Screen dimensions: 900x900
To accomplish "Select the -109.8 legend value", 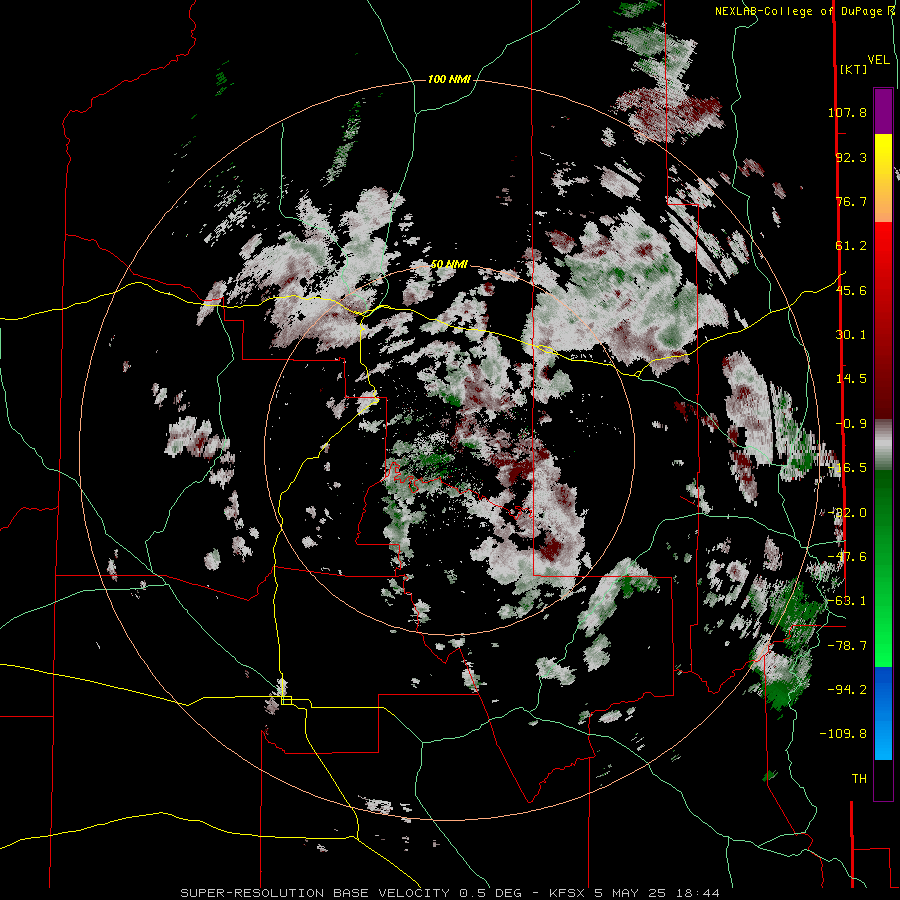I will pos(843,734).
